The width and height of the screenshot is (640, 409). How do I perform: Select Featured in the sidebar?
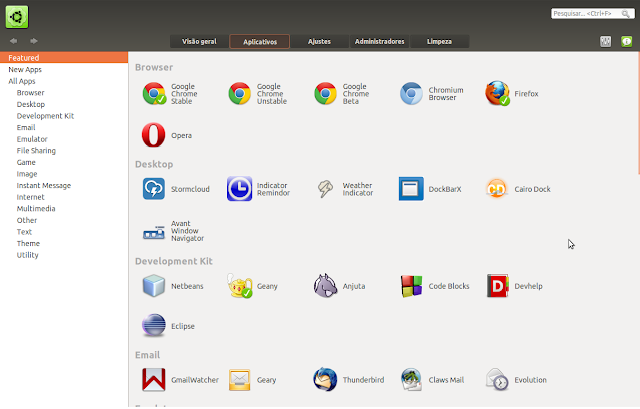click(x=64, y=58)
